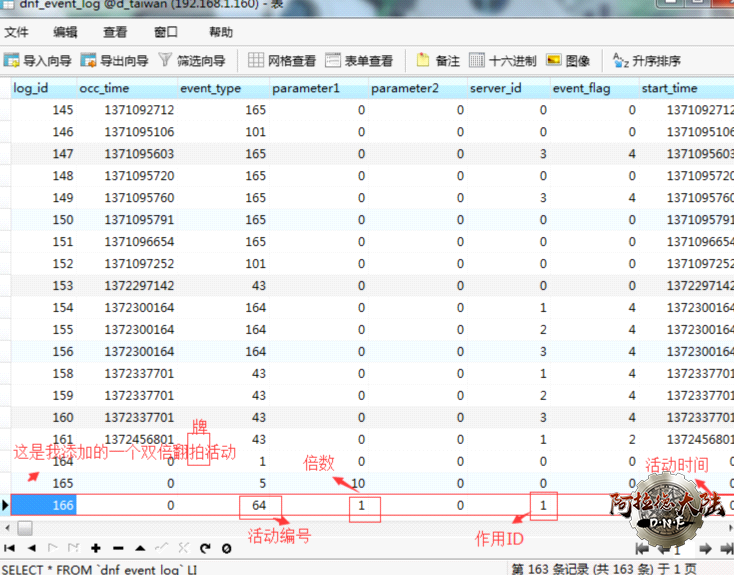Add a new record with plus icon
This screenshot has height=575, width=734.
[x=96, y=548]
